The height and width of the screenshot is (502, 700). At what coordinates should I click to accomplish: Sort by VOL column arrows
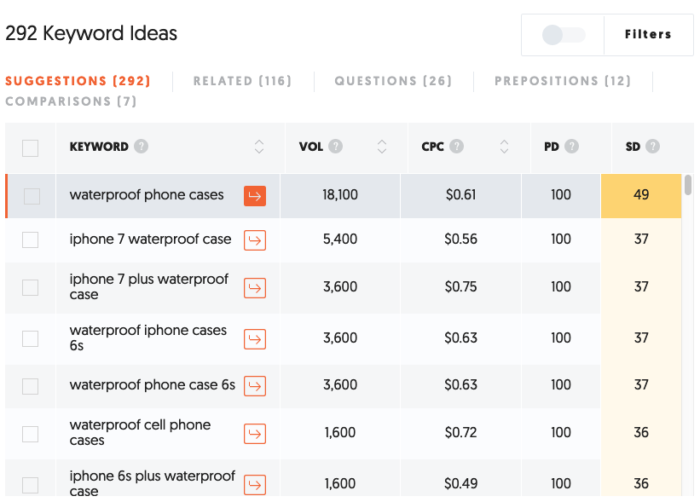382,146
